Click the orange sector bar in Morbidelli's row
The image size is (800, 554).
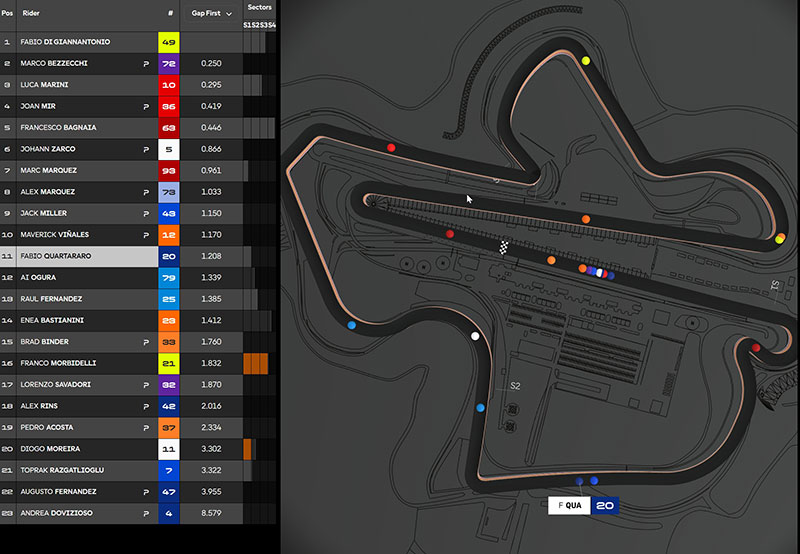click(255, 363)
